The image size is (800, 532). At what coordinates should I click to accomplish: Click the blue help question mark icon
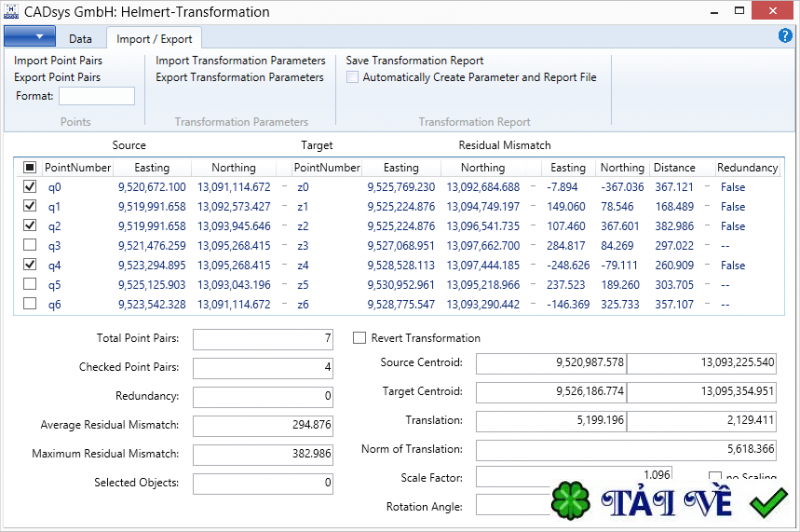pyautogui.click(x=785, y=36)
